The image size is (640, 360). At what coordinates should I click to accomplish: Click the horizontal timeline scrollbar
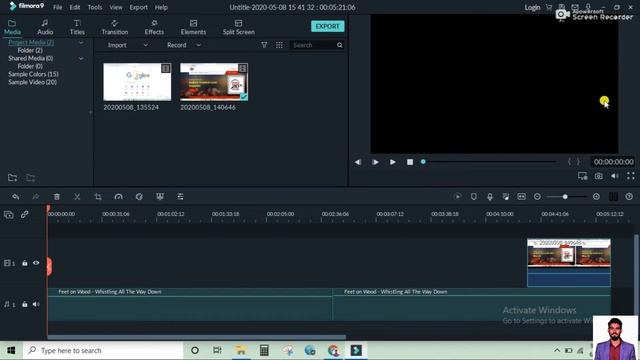[197, 338]
